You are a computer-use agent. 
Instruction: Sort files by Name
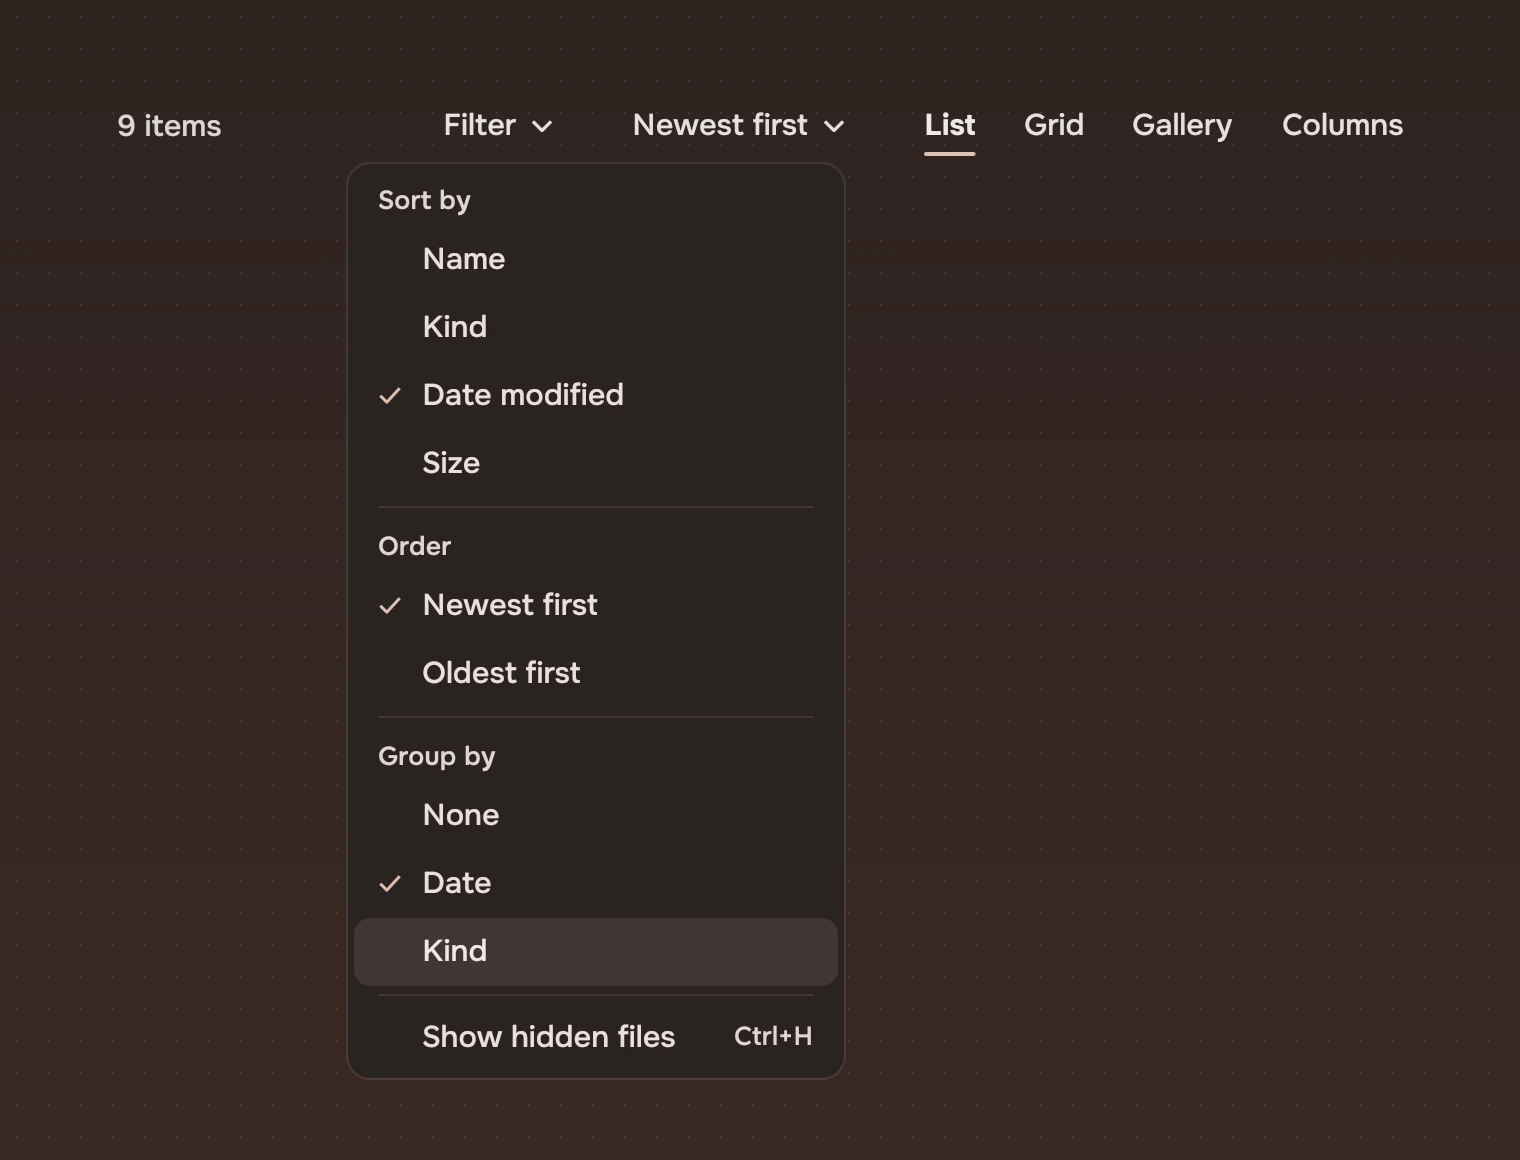[596, 259]
